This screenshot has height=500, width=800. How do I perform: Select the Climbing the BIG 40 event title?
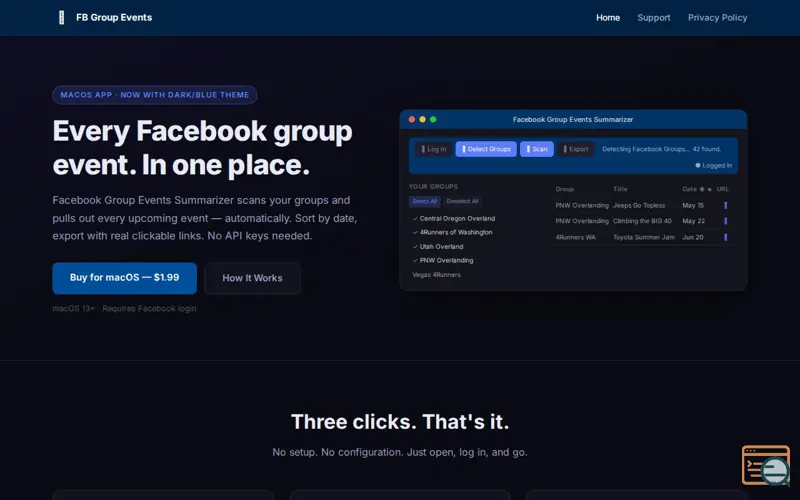tap(642, 221)
